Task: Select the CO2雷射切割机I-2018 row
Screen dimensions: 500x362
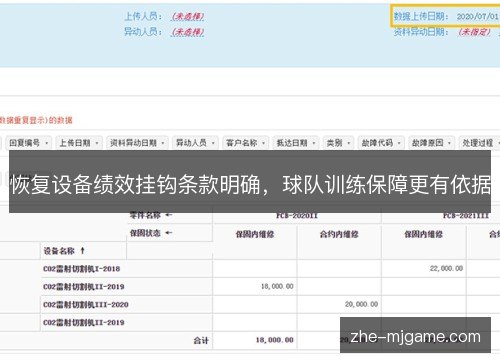Action: tap(81, 269)
